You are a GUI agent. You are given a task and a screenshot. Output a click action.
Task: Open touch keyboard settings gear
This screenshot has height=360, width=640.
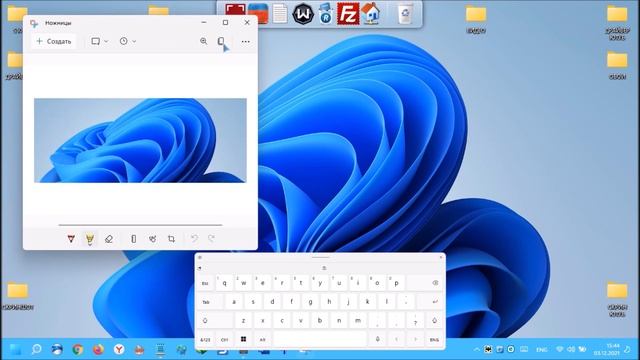tap(200, 258)
